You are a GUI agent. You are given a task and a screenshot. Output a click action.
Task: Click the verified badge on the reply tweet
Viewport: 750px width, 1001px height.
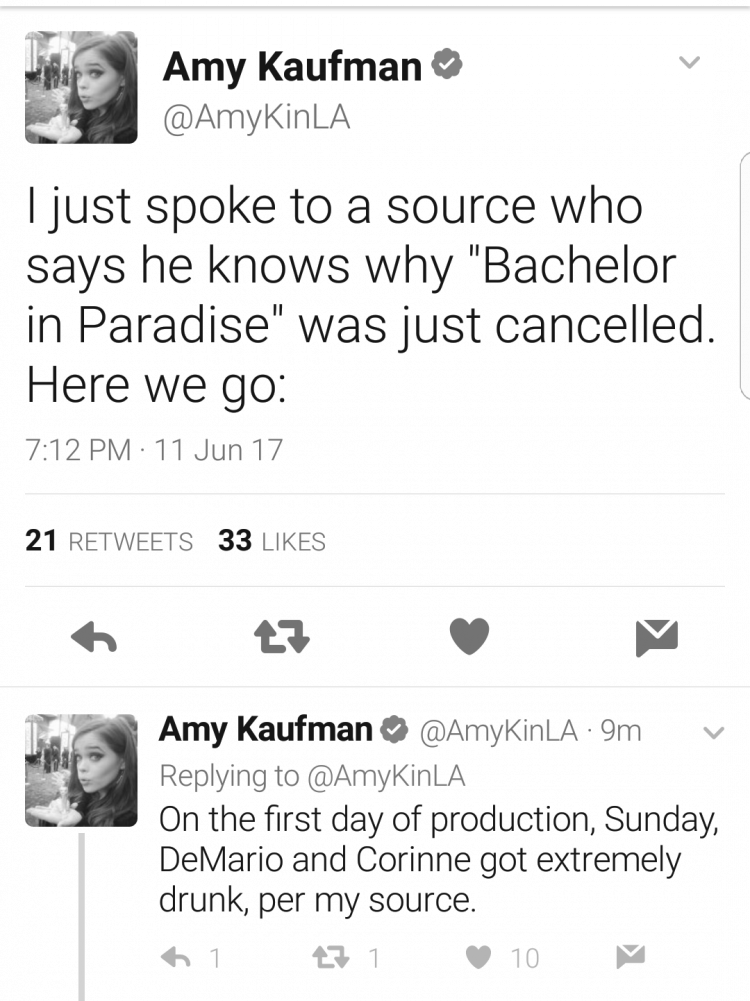click(394, 730)
